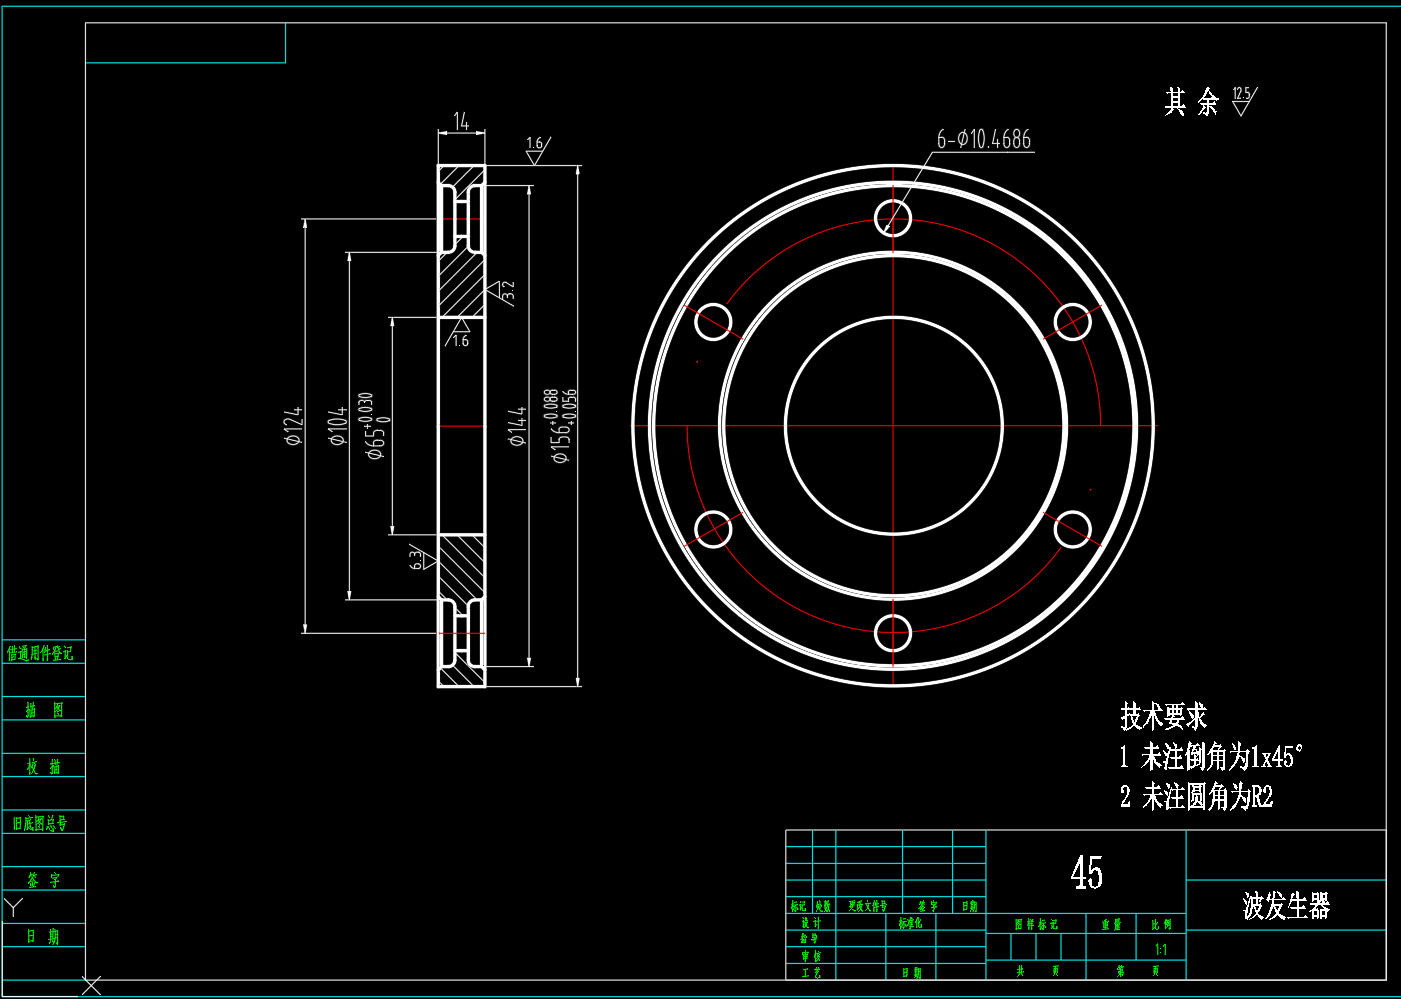1401x999 pixels.
Task: Click the 1:1 scale value in title block
Action: click(x=1160, y=949)
